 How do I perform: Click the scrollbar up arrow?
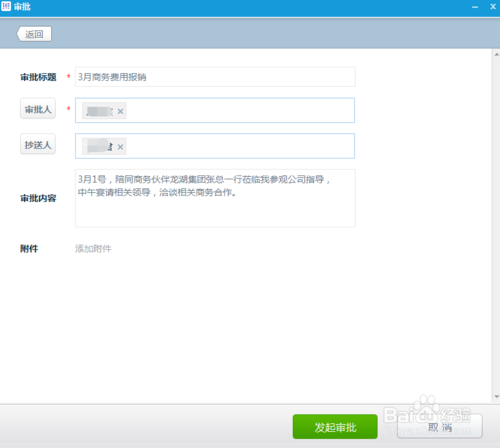click(x=497, y=54)
